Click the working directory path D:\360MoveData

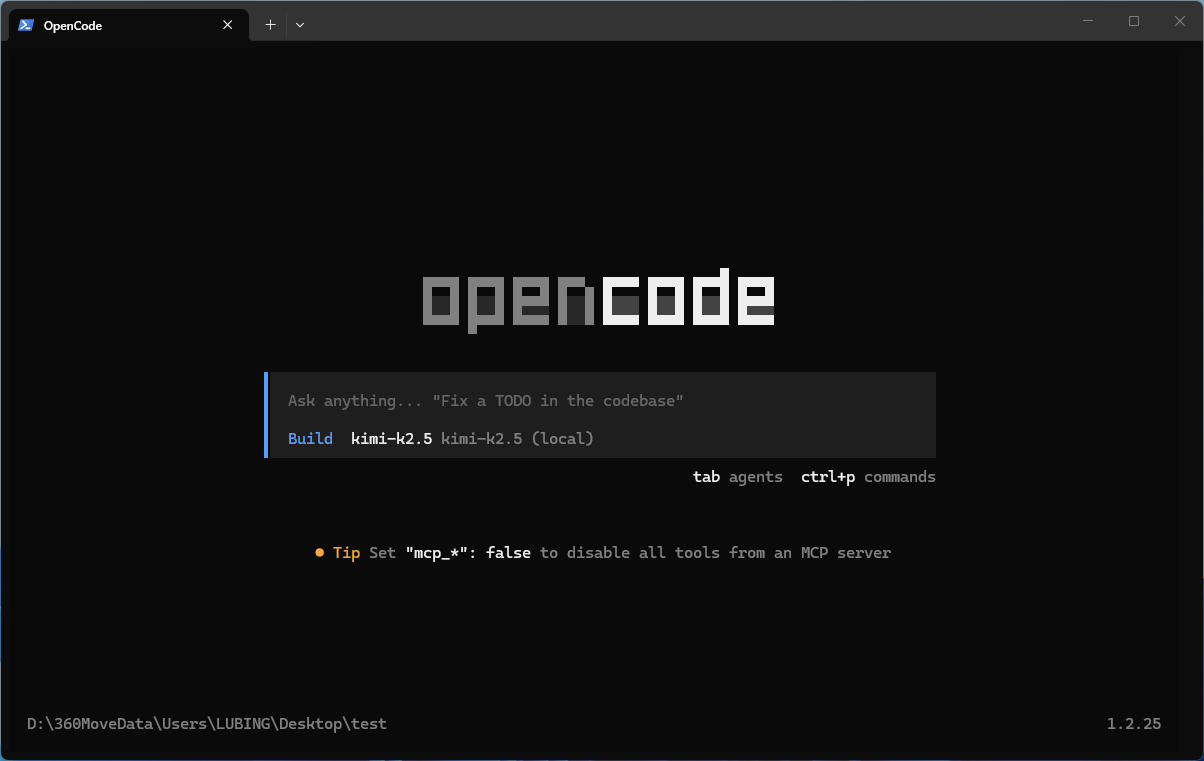pos(207,724)
